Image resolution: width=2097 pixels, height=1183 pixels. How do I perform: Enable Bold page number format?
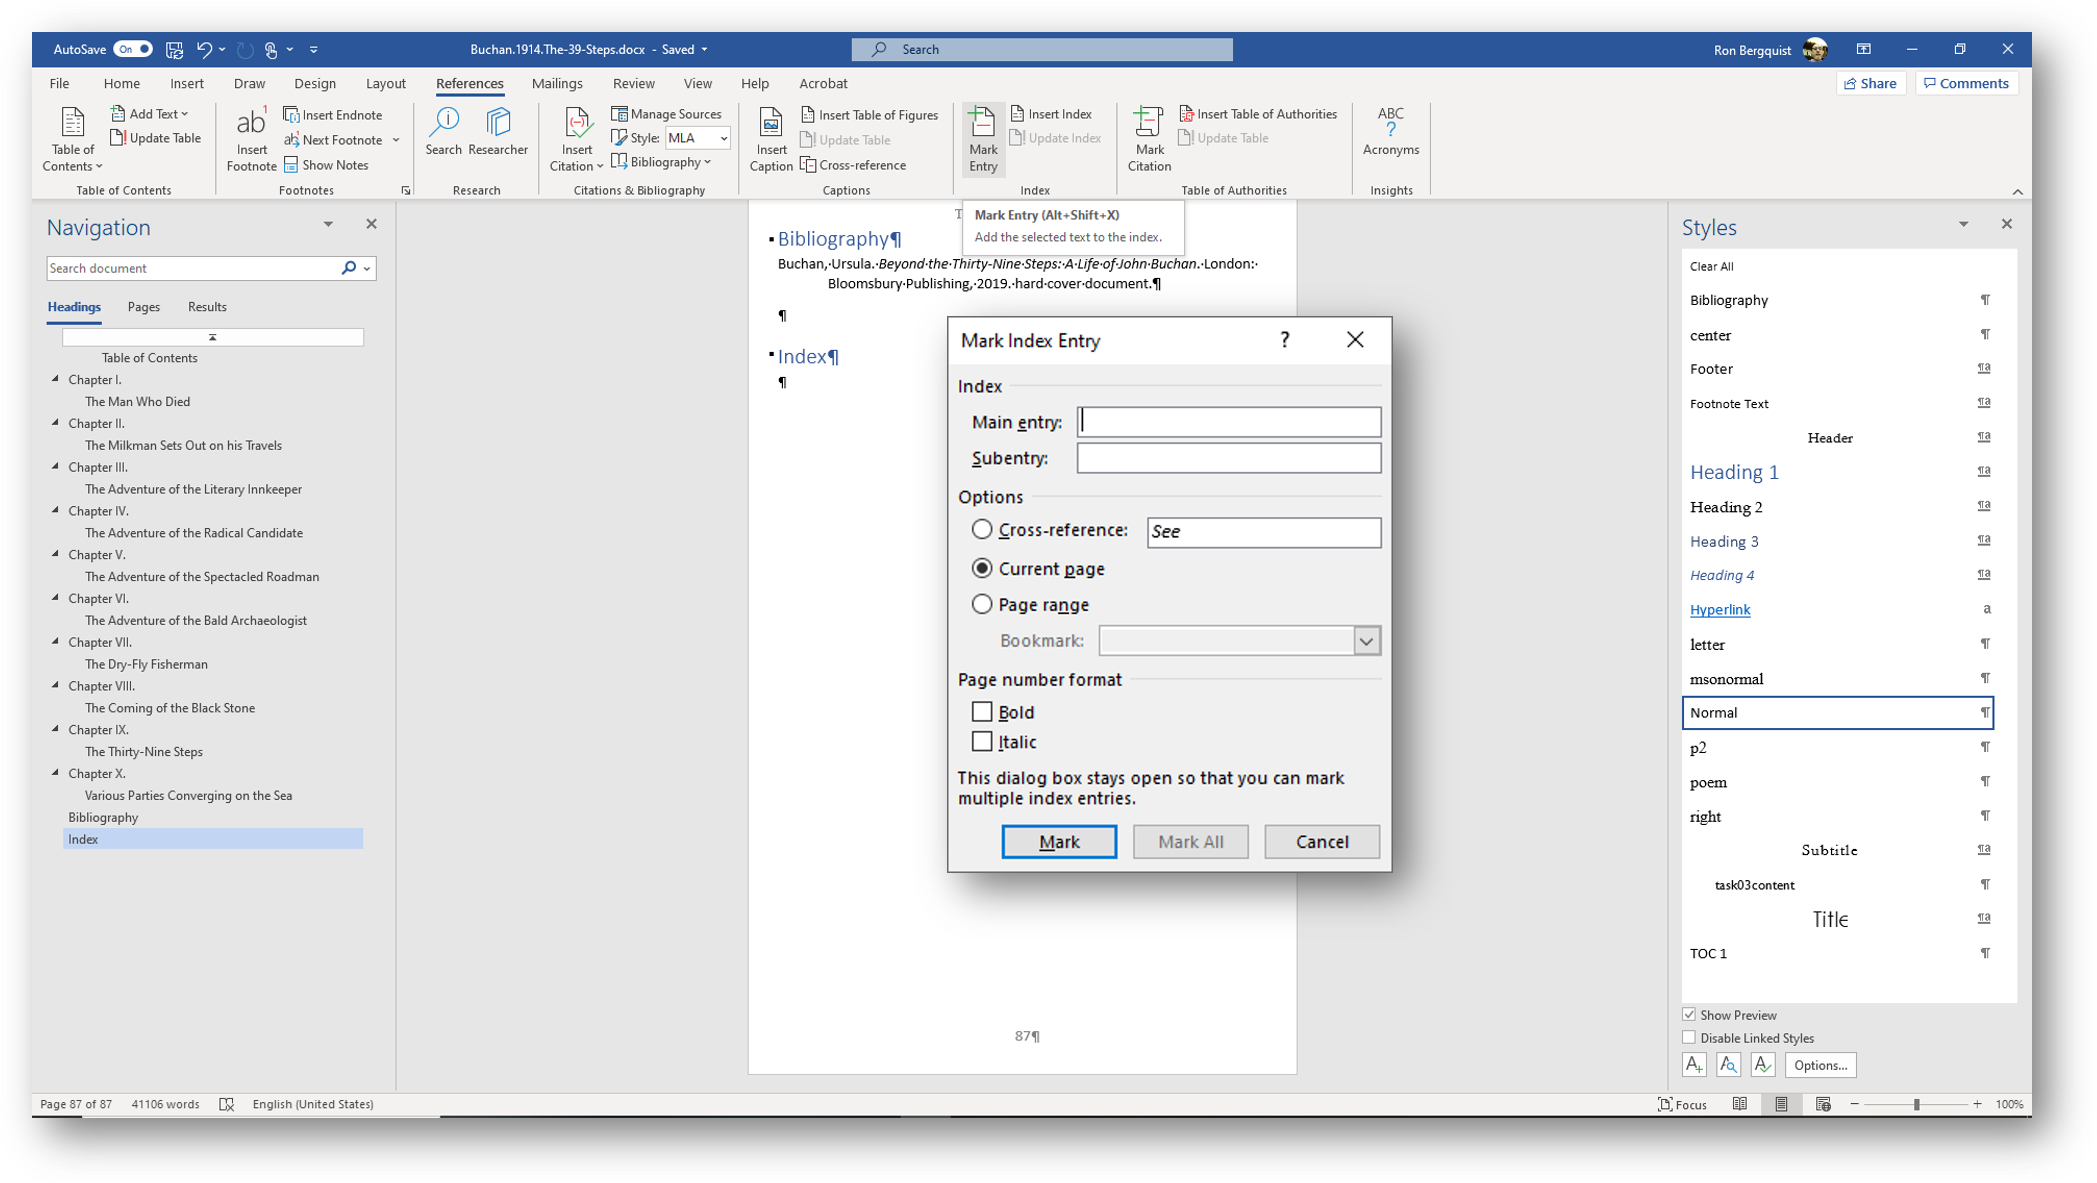[982, 711]
